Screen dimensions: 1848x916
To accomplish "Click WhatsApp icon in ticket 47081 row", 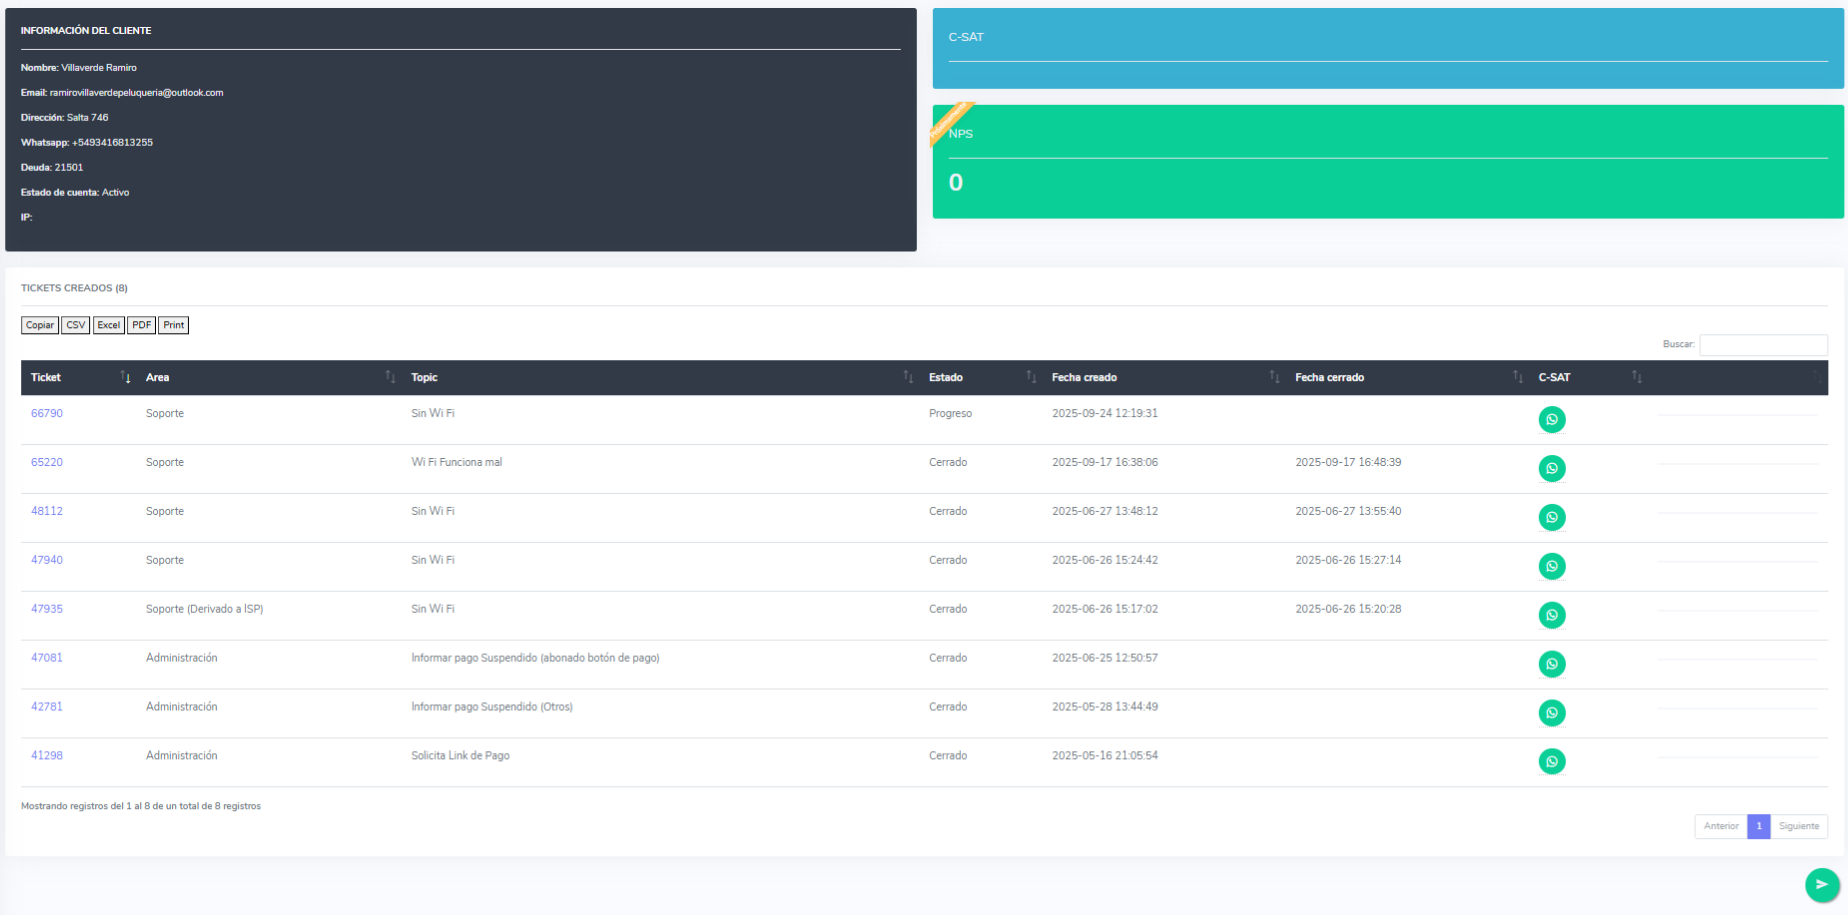I will tap(1551, 664).
